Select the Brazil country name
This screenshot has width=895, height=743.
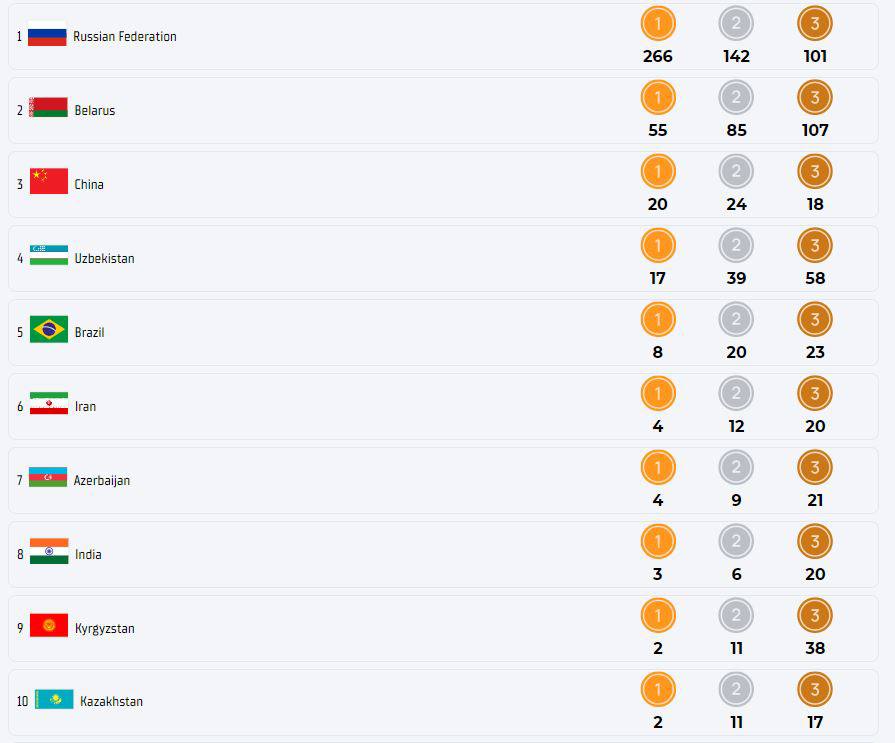[x=89, y=333]
